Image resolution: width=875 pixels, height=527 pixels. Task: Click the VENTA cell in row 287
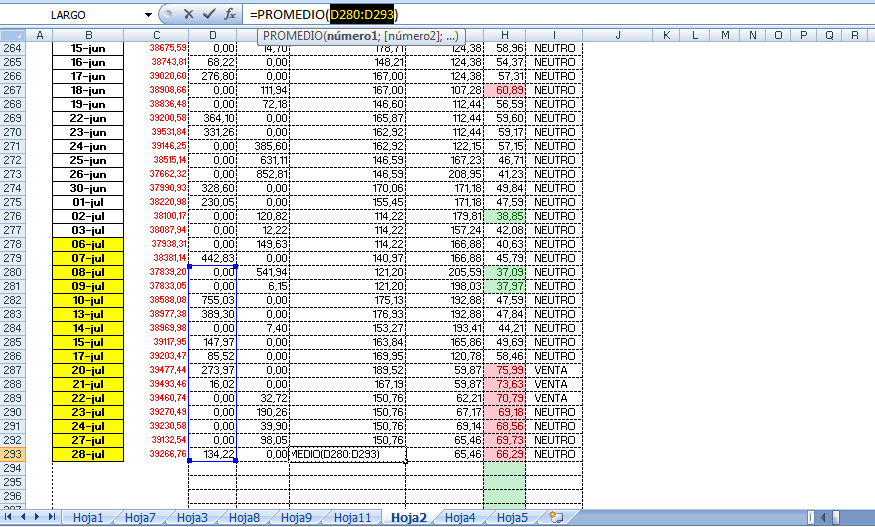[x=554, y=369]
